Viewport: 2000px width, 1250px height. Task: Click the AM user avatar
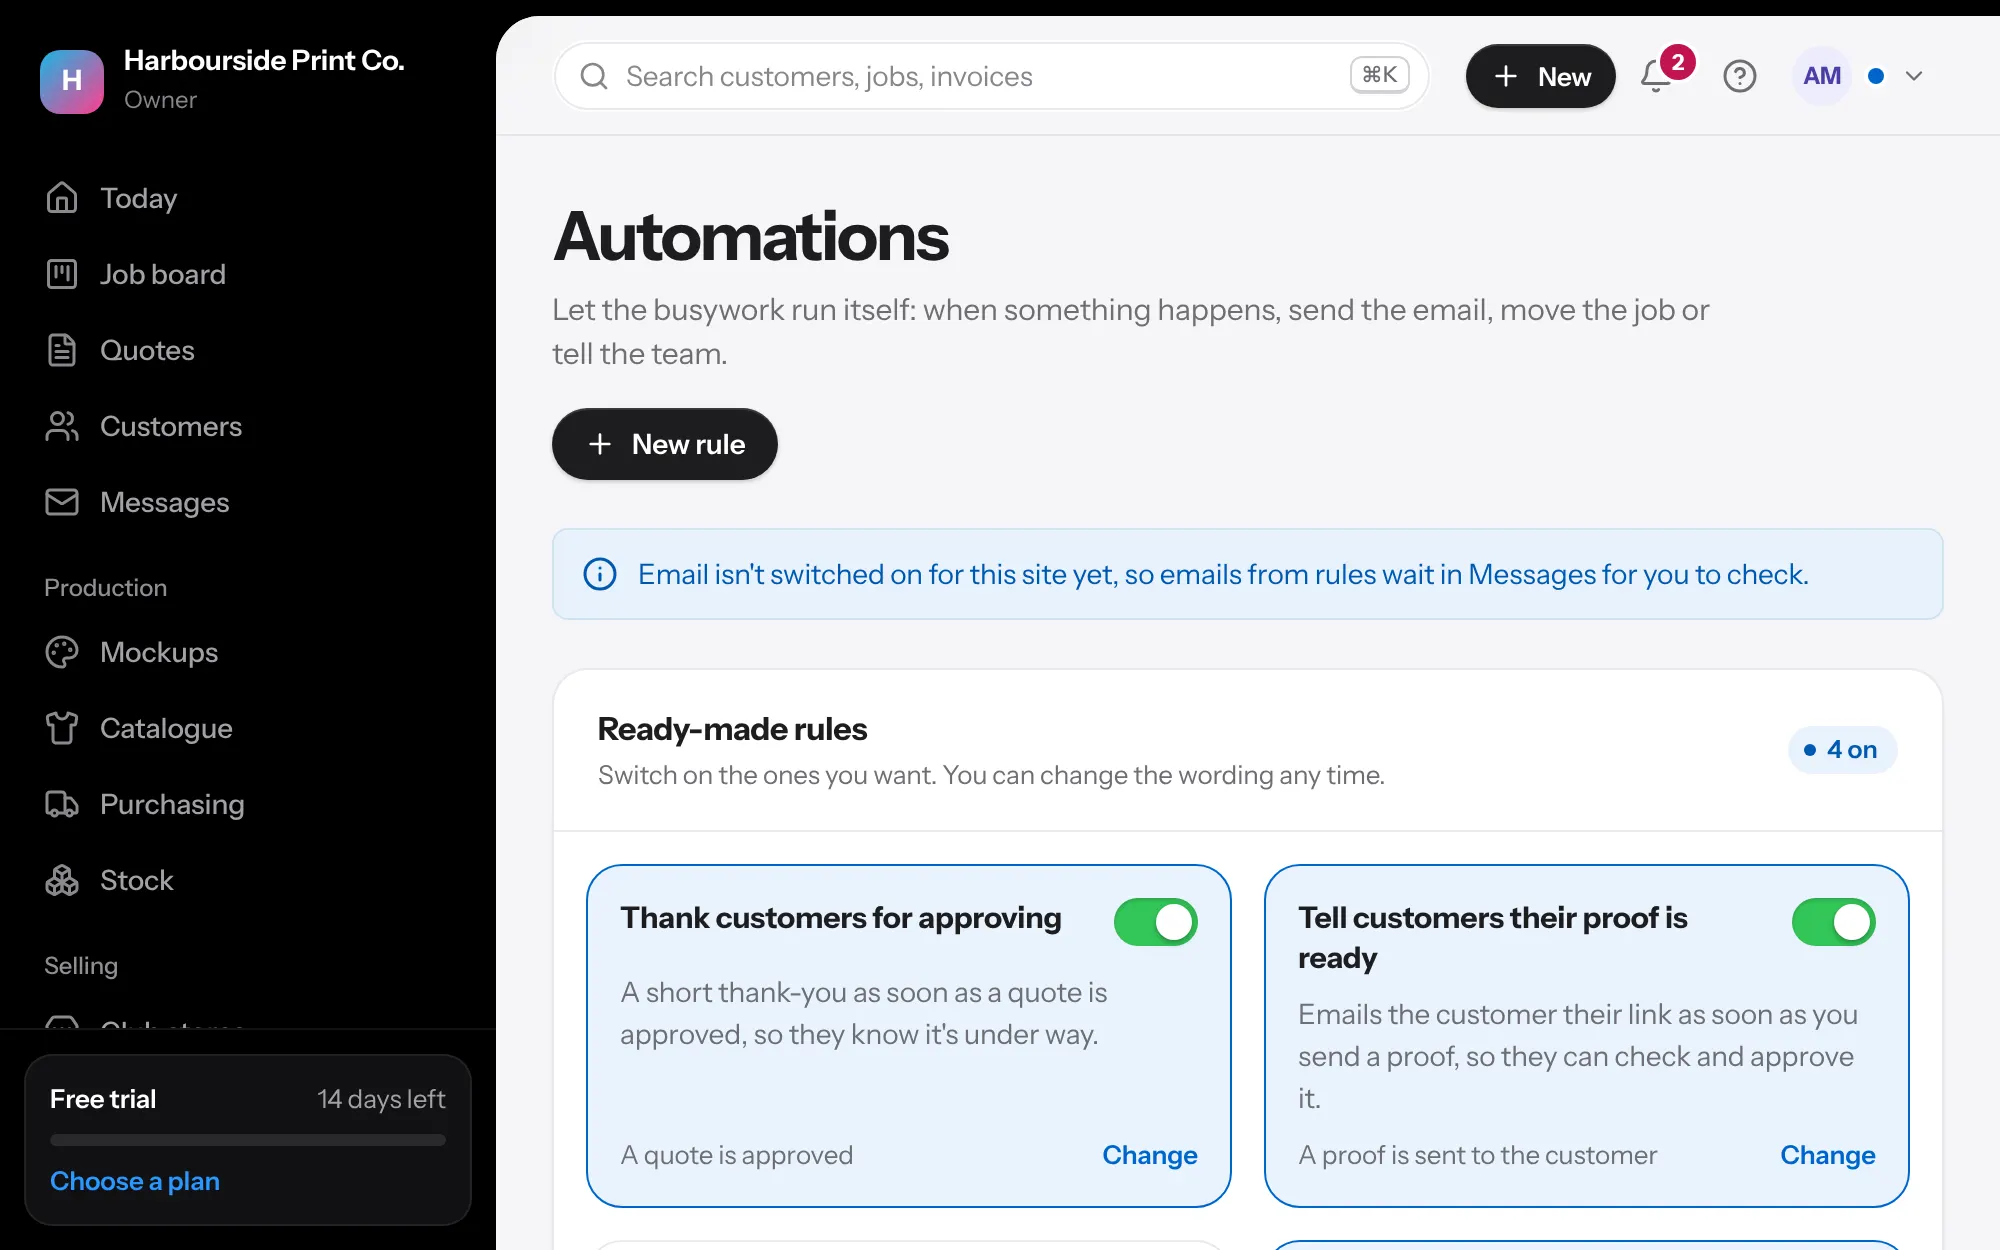(x=1822, y=76)
